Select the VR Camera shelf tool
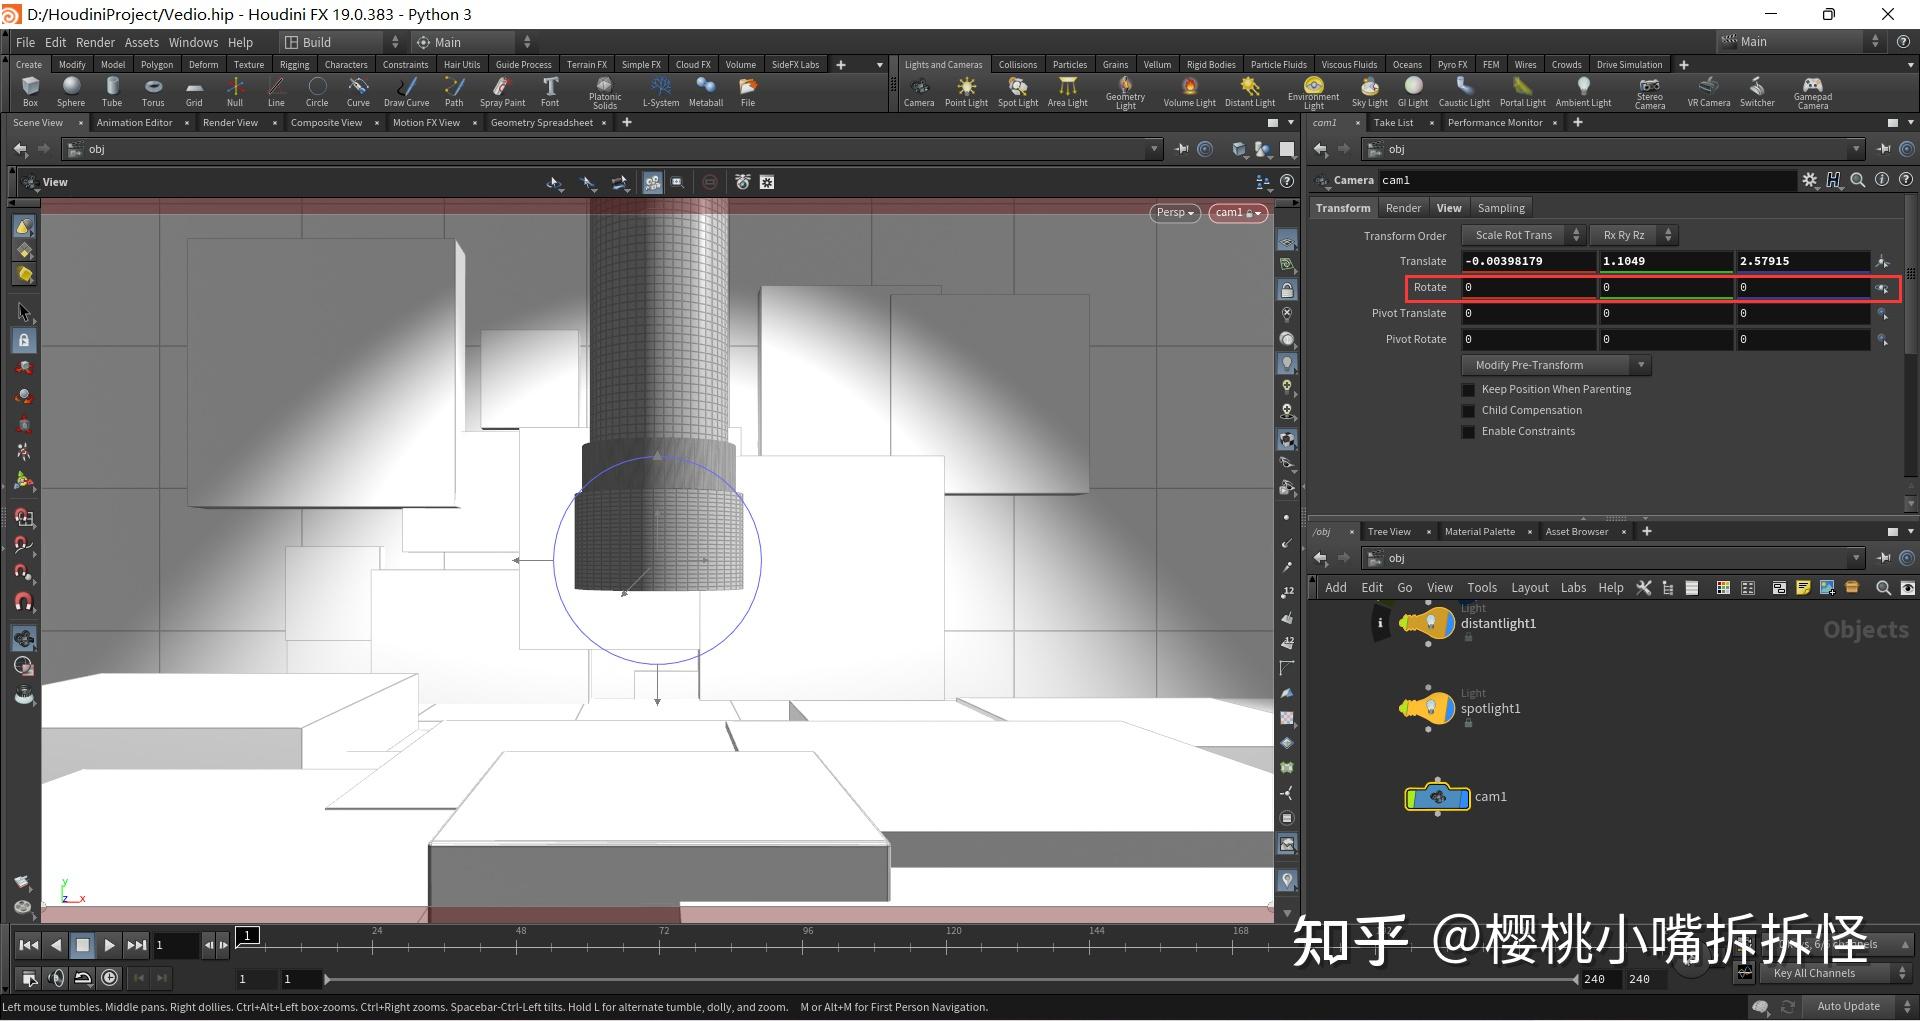The height and width of the screenshot is (1021, 1920). pyautogui.click(x=1707, y=91)
